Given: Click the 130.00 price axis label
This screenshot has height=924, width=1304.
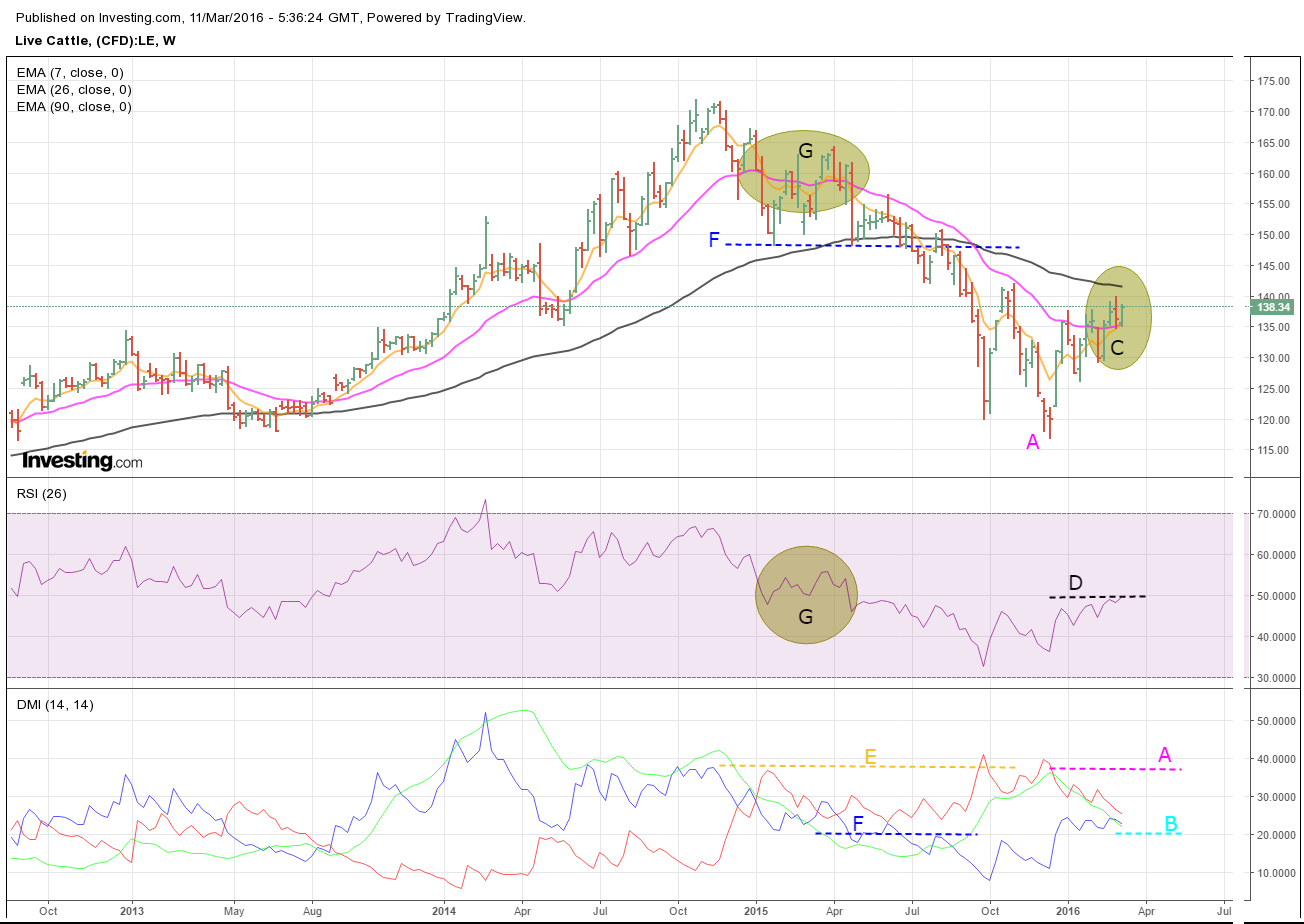Looking at the screenshot, I should (1275, 358).
